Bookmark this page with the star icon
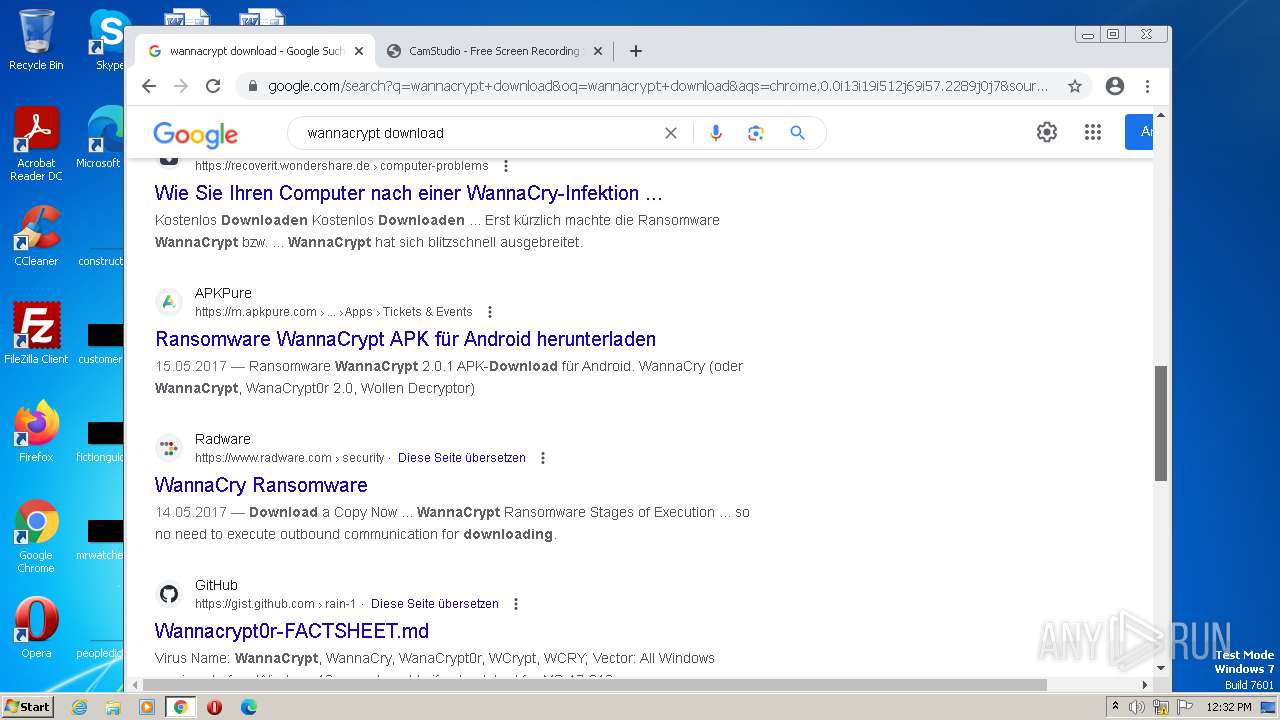Screen dimensions: 1280x720 pyautogui.click(x=1075, y=86)
